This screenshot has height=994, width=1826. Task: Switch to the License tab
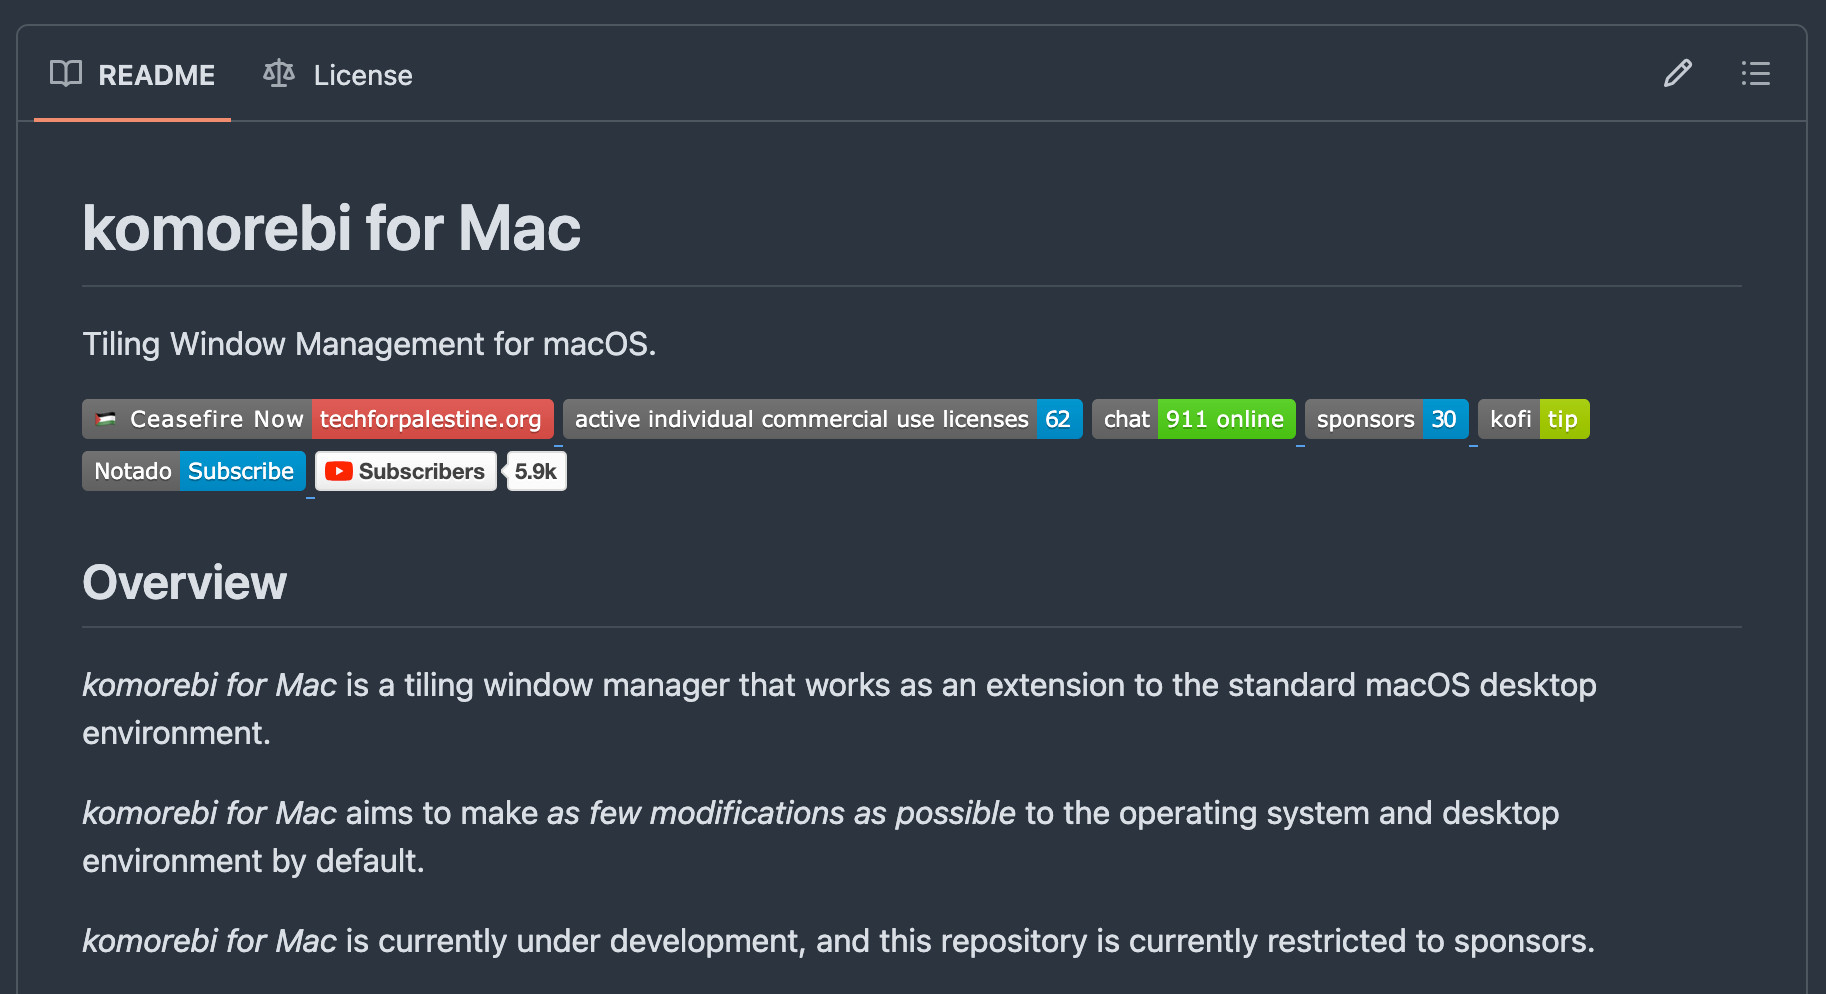point(338,75)
